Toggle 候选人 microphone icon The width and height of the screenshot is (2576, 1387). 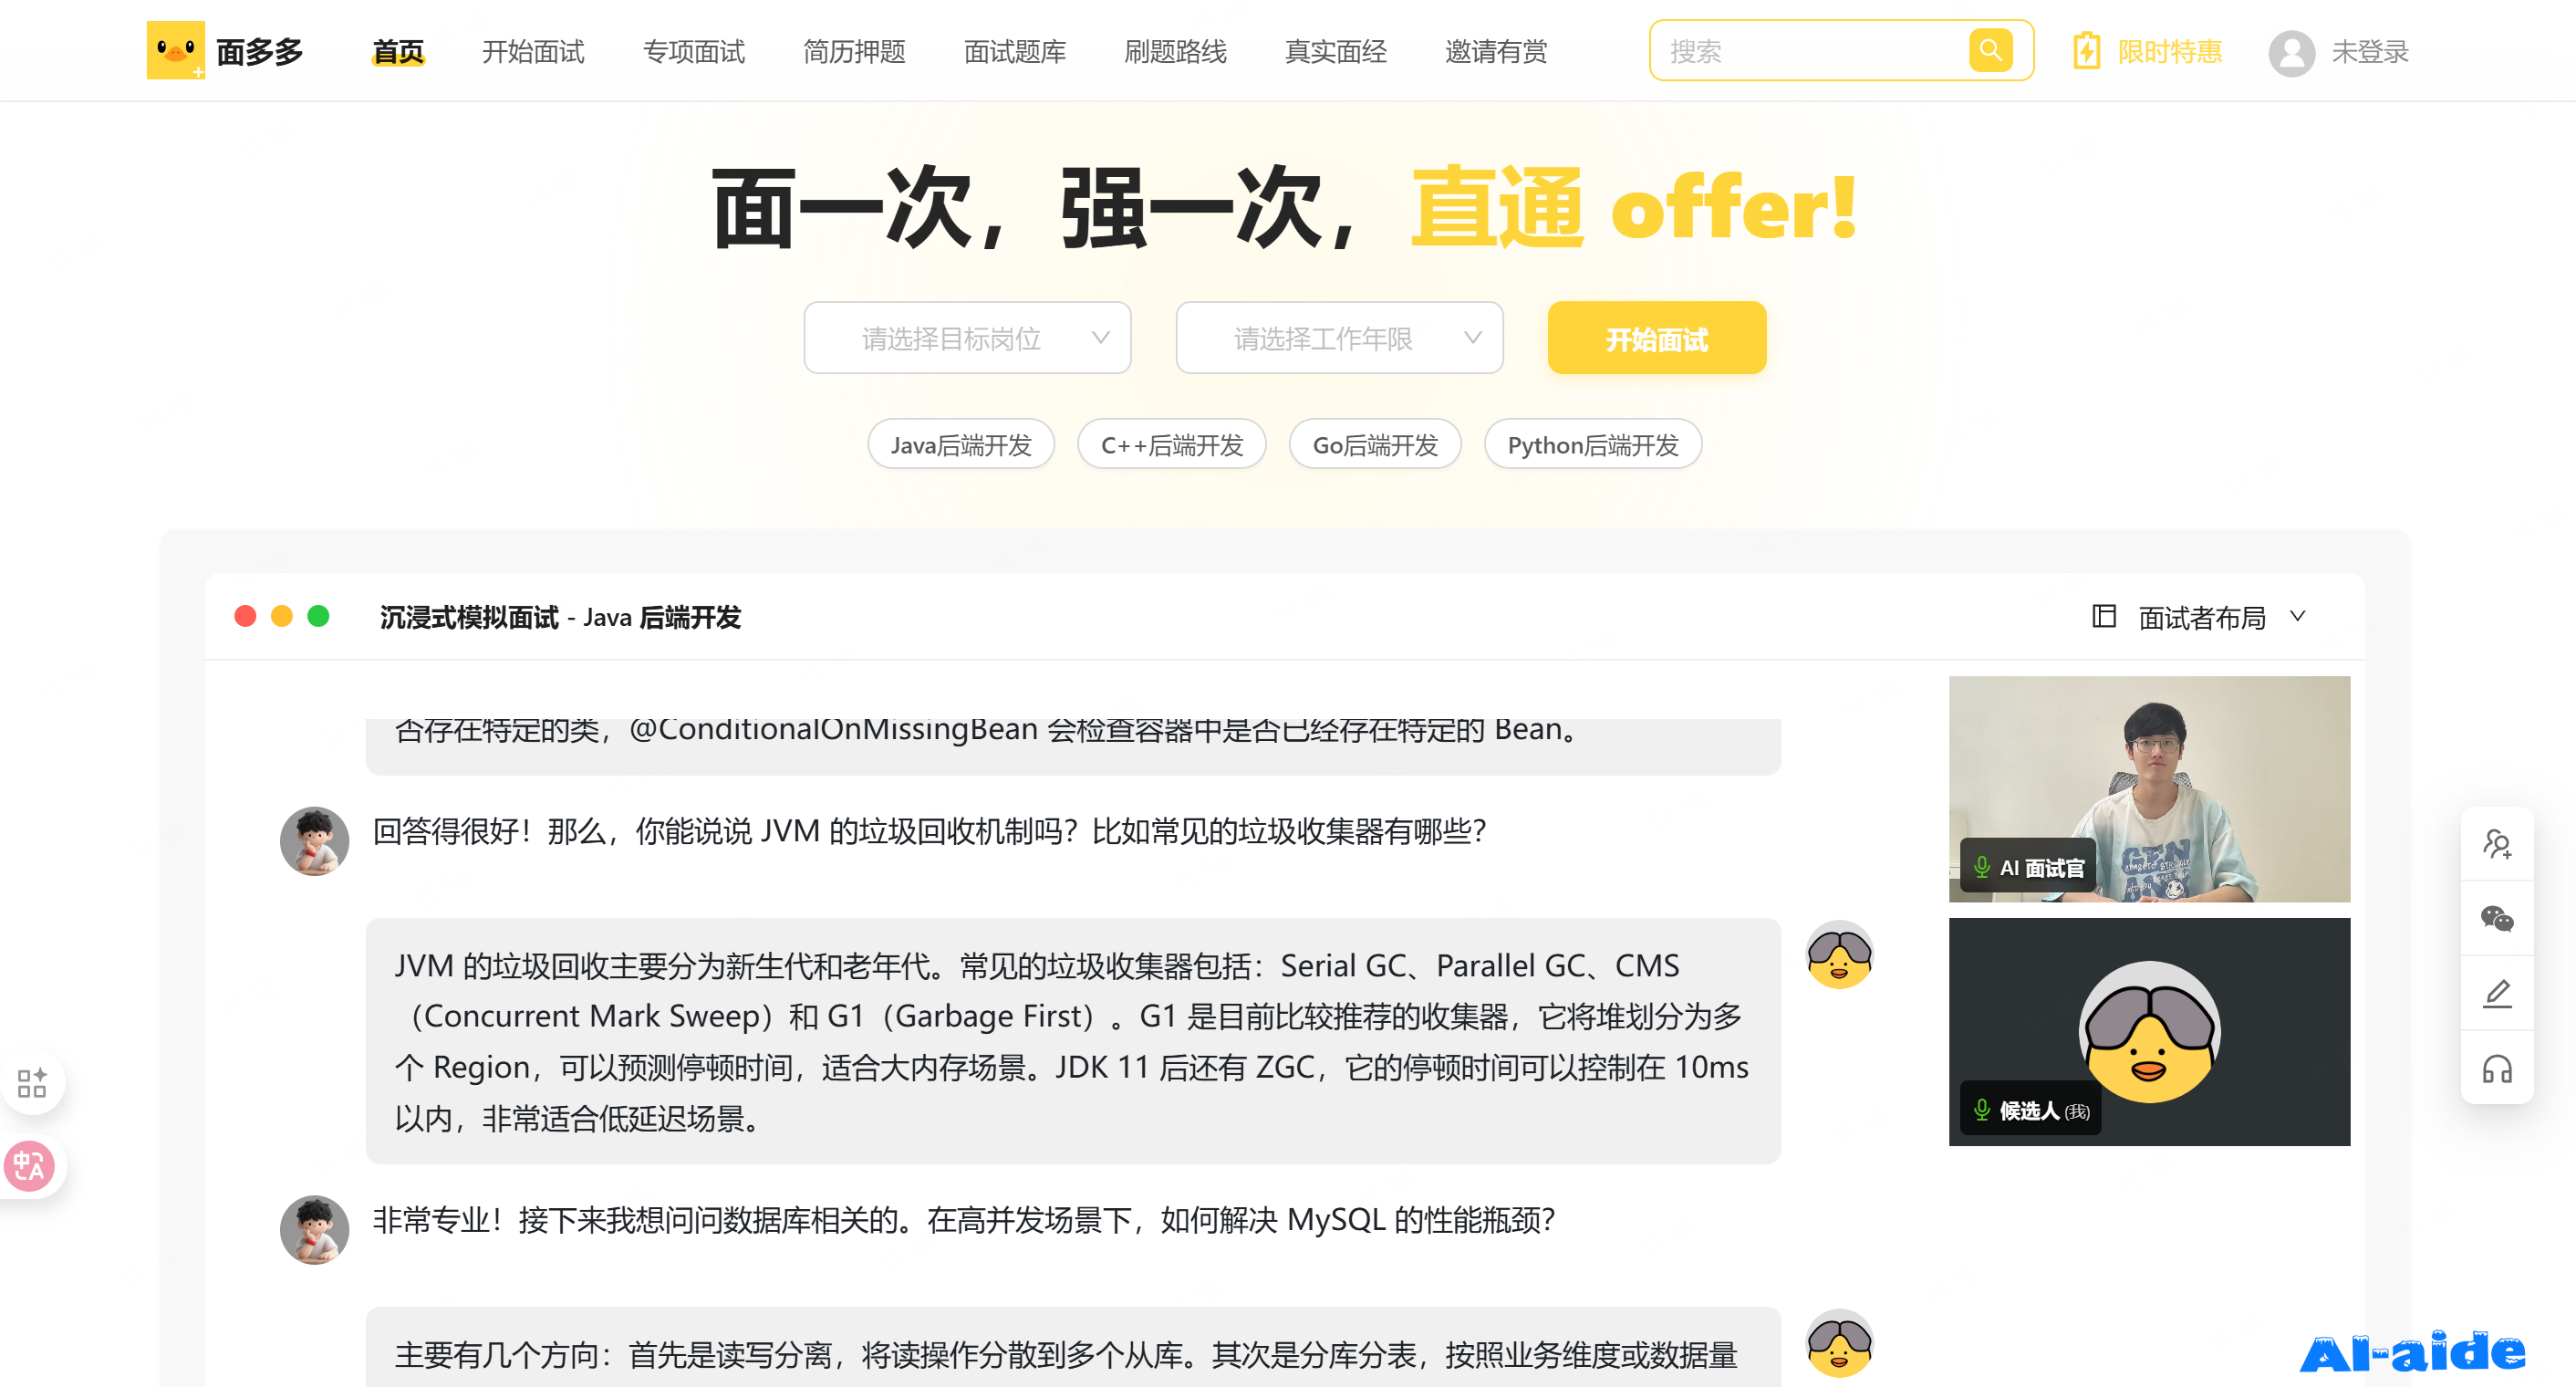tap(1981, 1109)
